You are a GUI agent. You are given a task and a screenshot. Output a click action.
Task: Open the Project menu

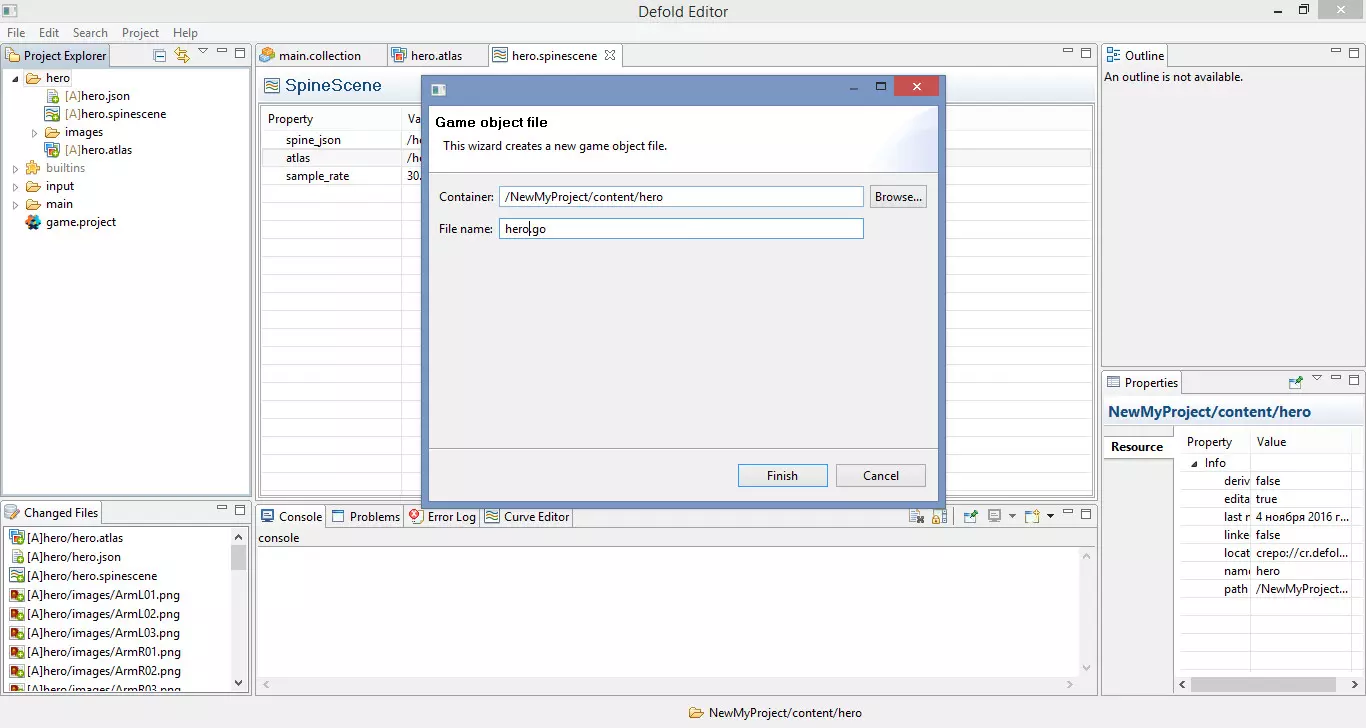140,33
